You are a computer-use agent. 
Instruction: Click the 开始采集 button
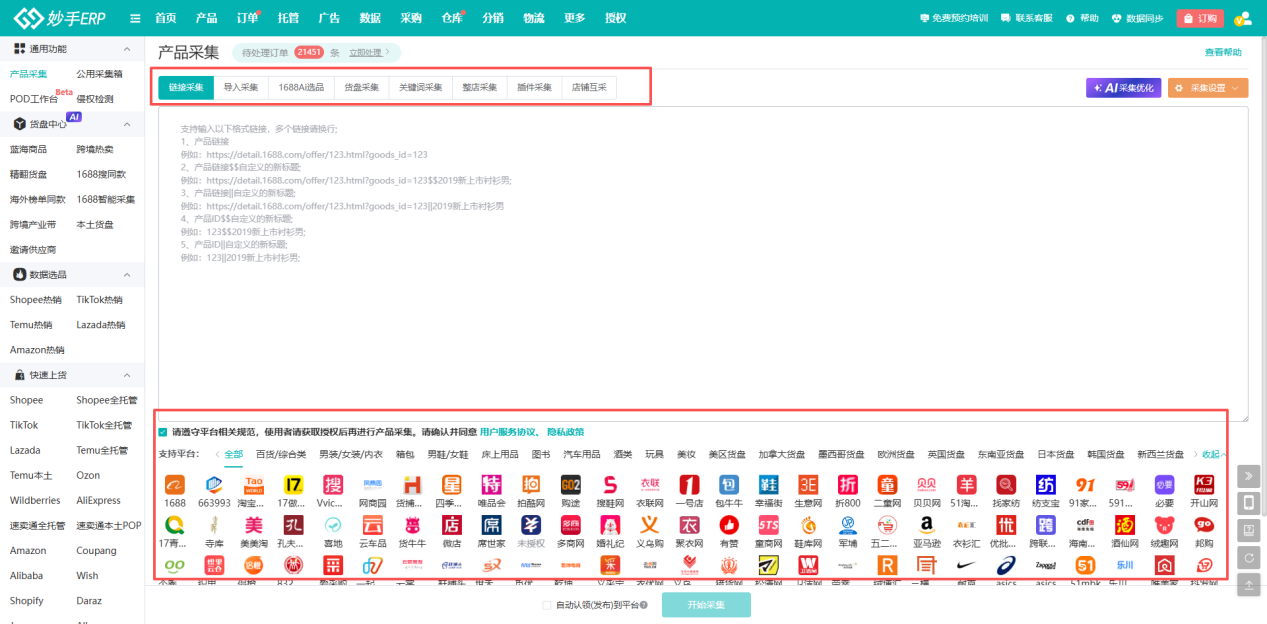click(706, 605)
